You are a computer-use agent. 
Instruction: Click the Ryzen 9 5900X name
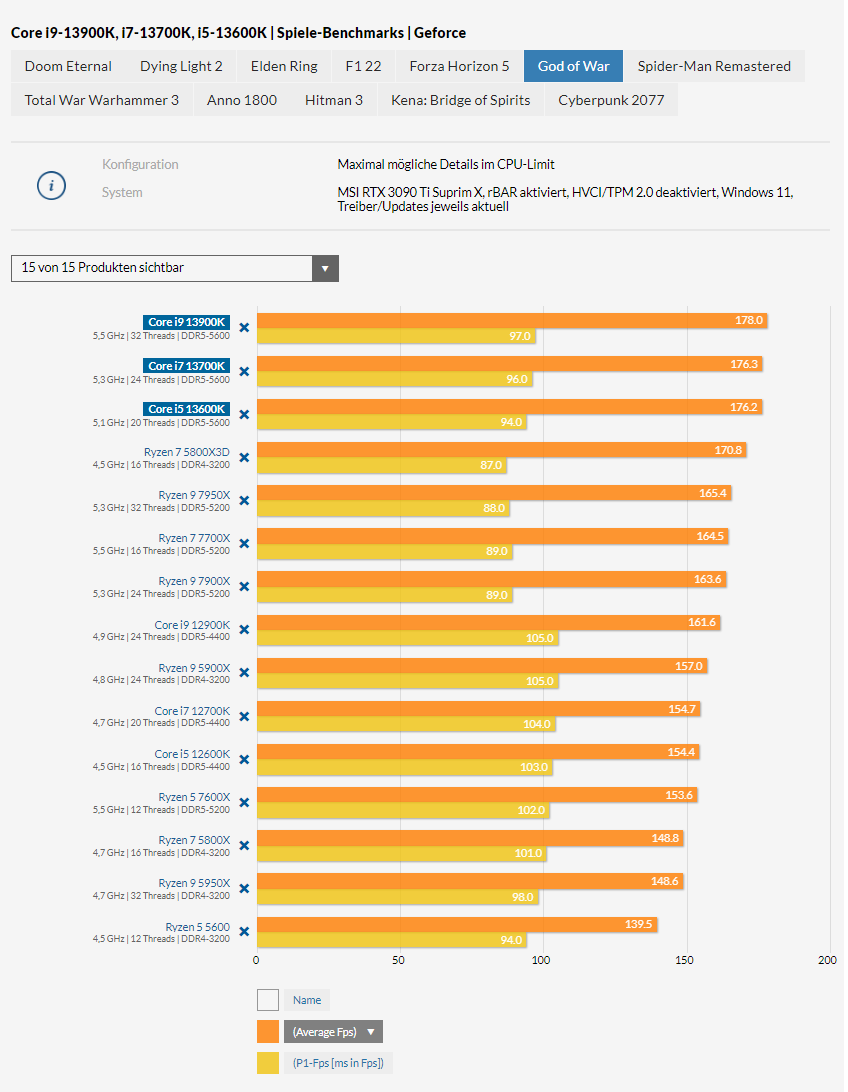194,668
